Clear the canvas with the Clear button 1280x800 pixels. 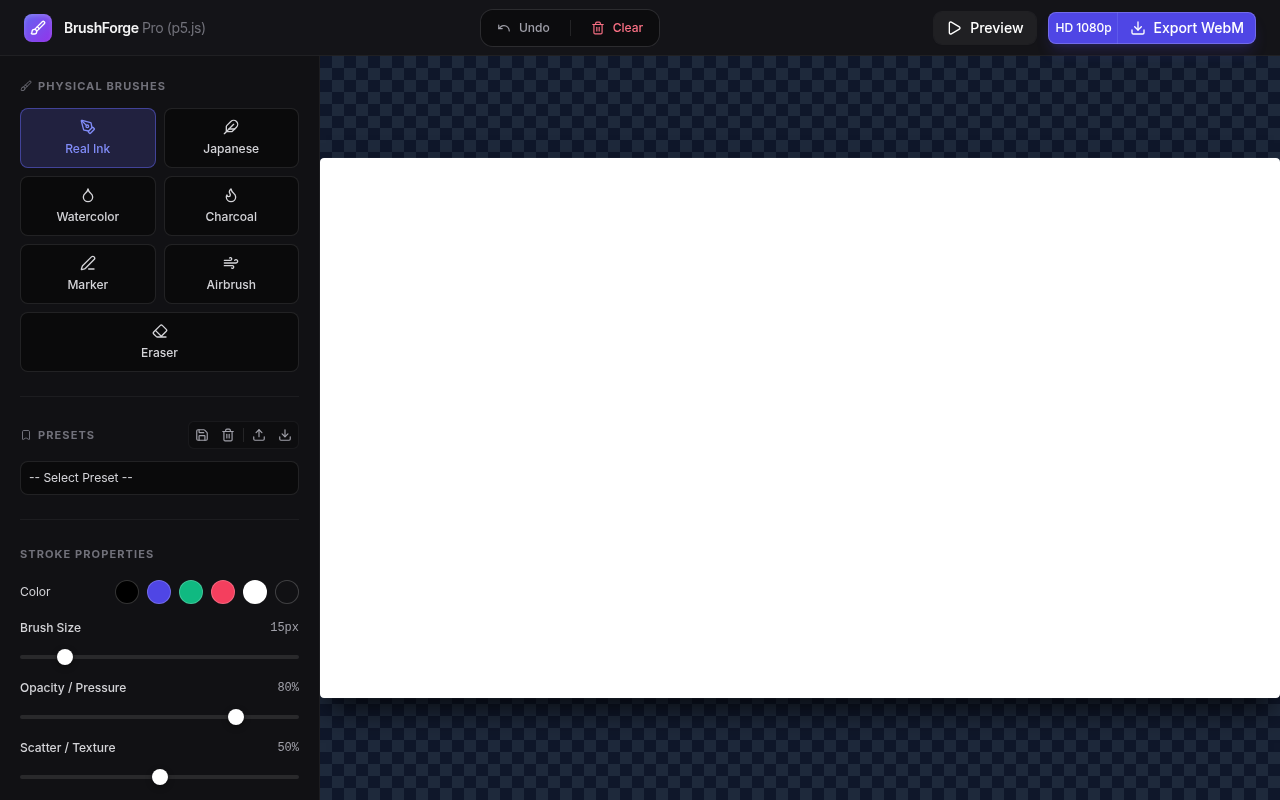[x=617, y=28]
